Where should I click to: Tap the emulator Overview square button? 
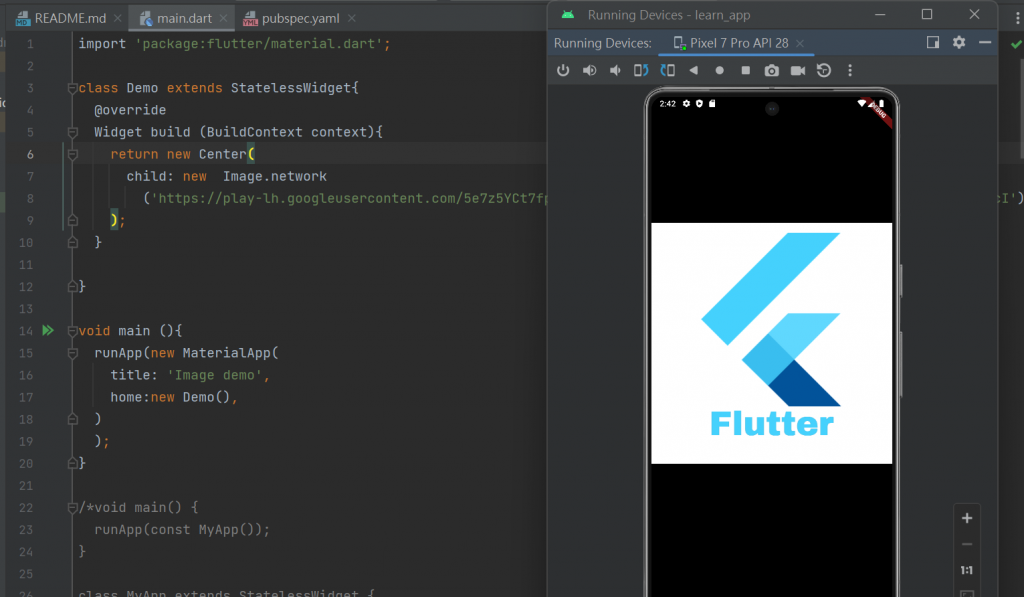coord(745,70)
